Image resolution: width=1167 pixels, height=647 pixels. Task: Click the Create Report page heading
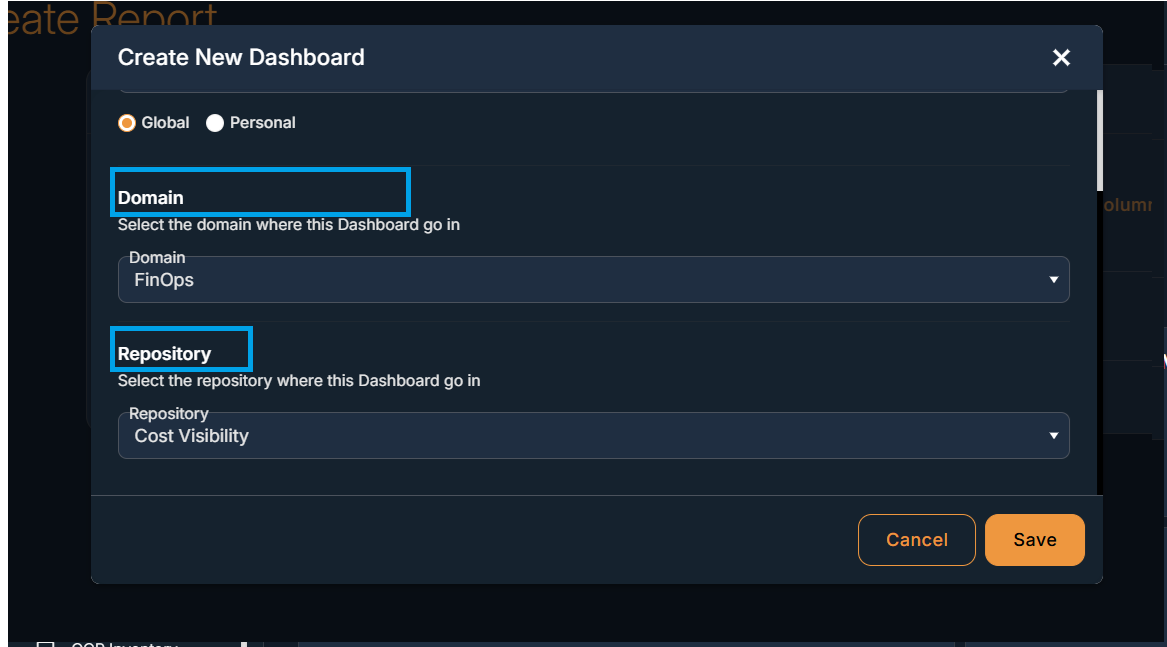112,18
